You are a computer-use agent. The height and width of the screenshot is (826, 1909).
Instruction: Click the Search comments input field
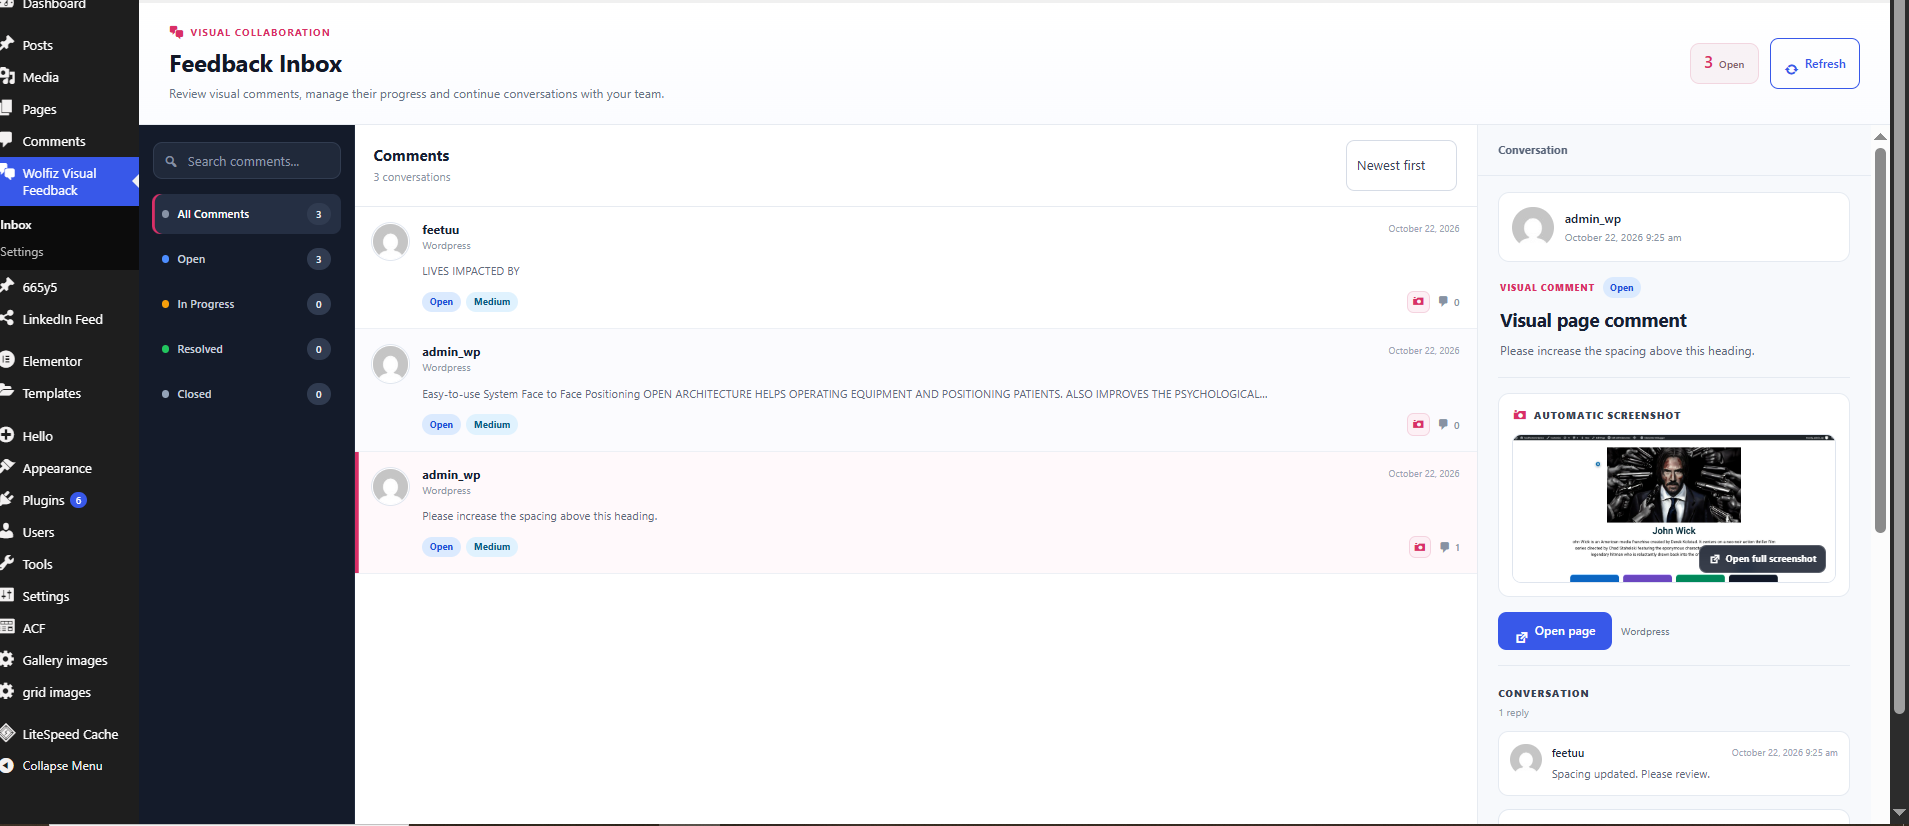point(246,161)
